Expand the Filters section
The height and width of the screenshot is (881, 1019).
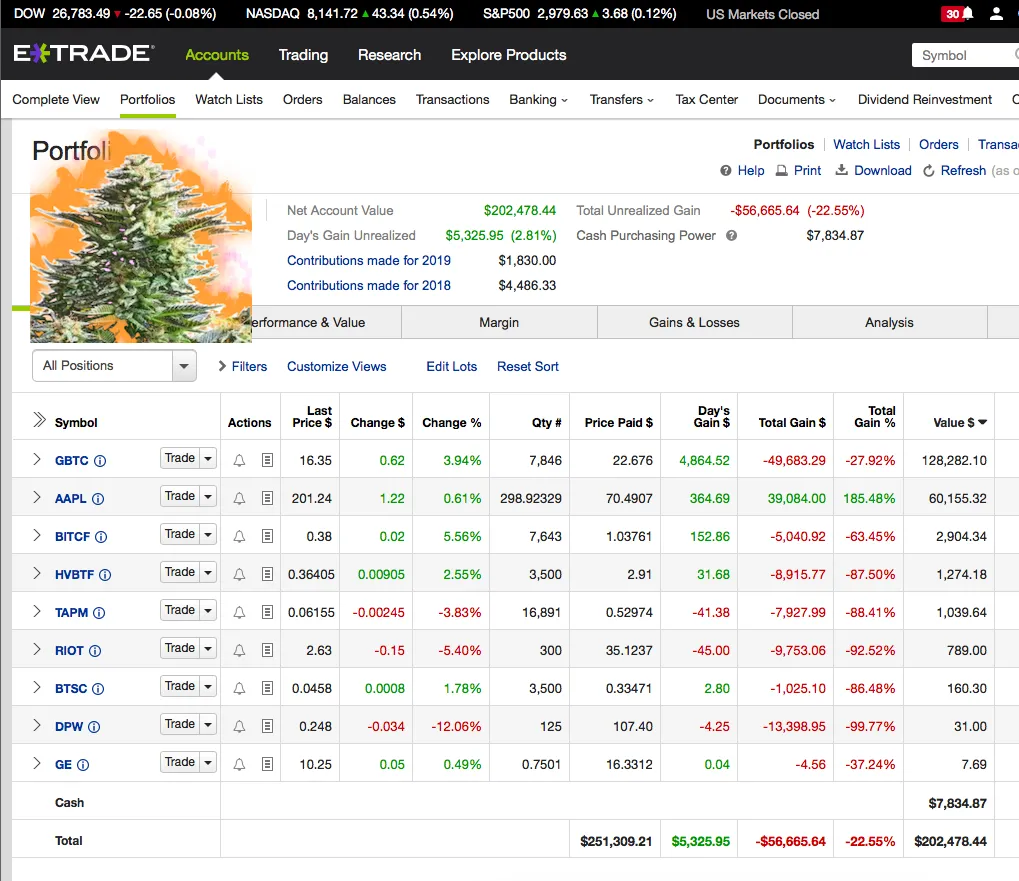pyautogui.click(x=242, y=366)
